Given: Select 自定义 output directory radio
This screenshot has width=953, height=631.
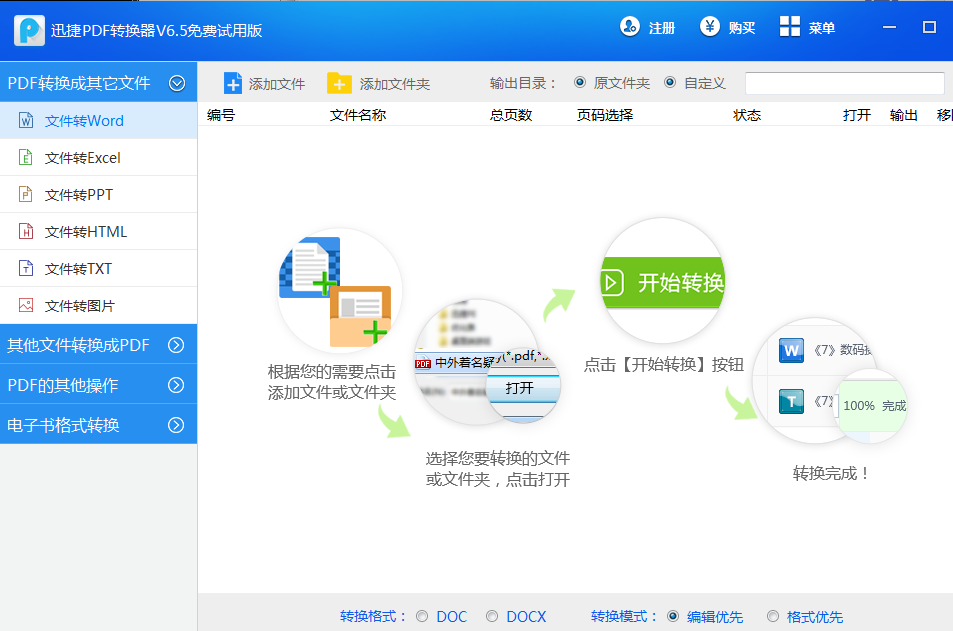Looking at the screenshot, I should coord(670,82).
